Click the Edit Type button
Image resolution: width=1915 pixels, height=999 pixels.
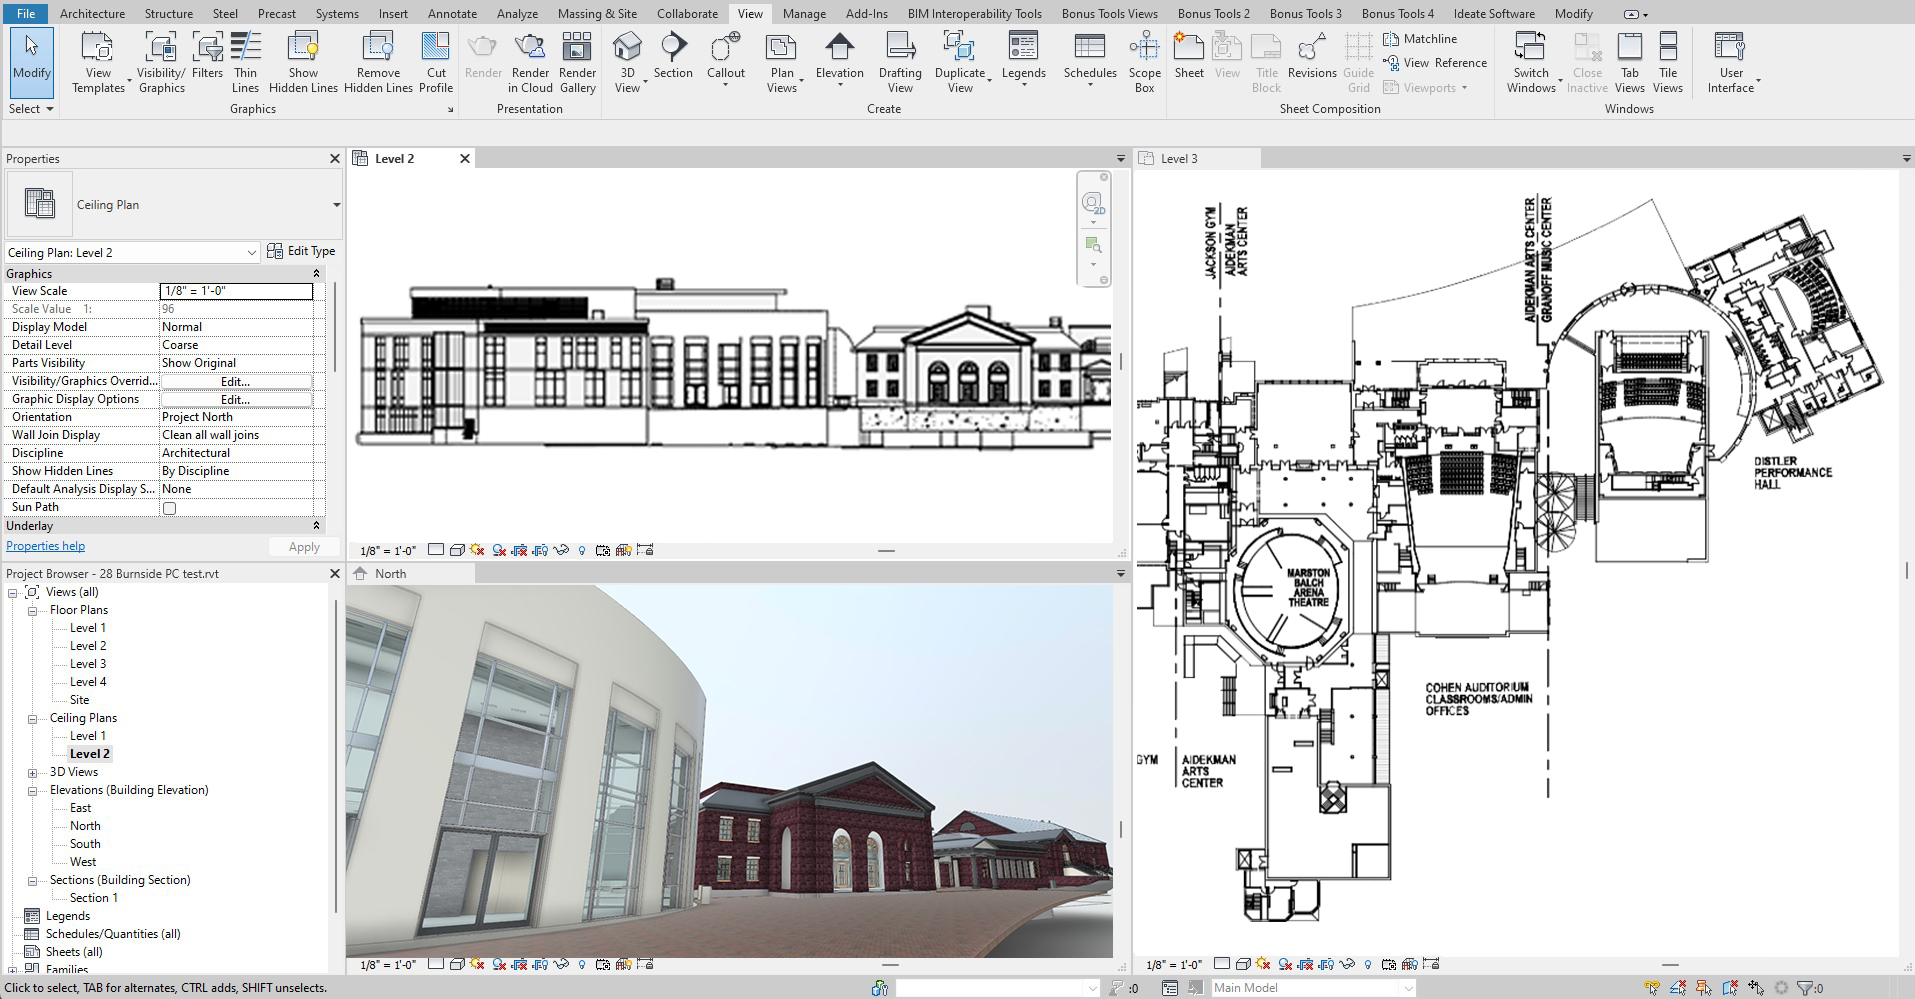tap(301, 252)
